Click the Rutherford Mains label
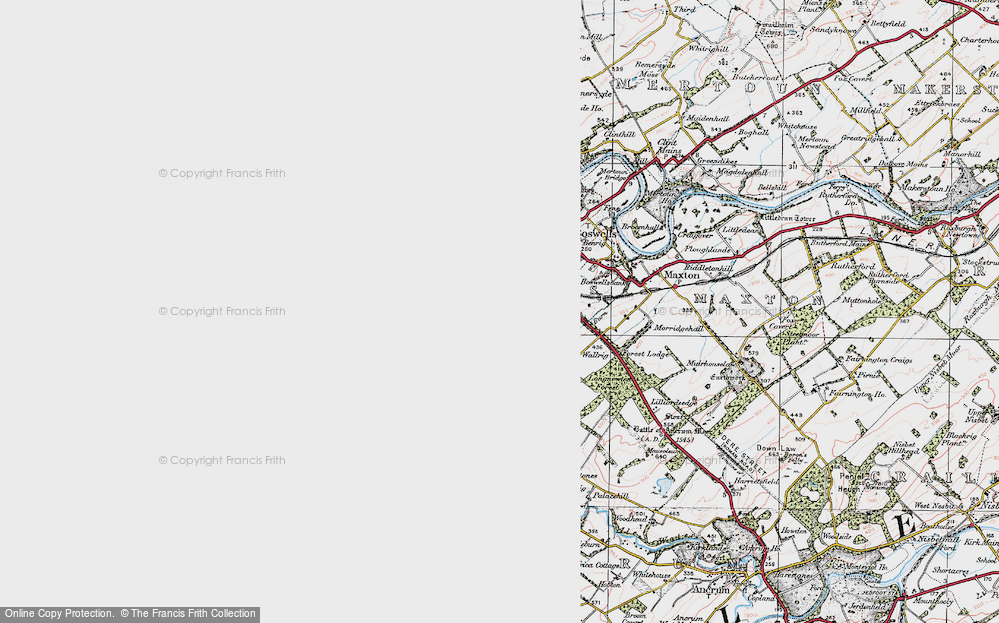The image size is (999, 623). click(838, 242)
